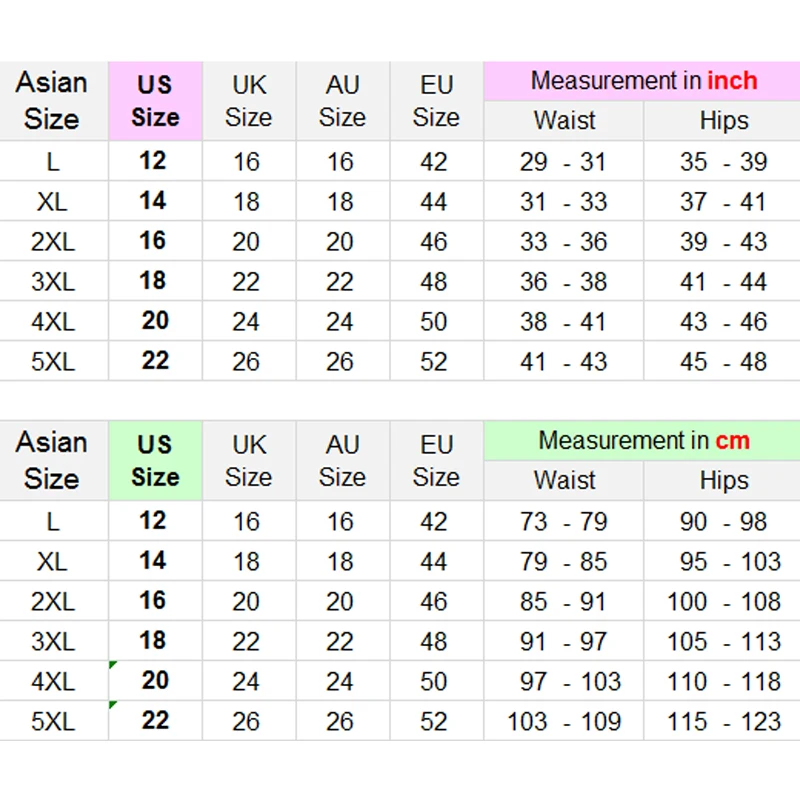Click the Waist column header under inch measurements
This screenshot has height=800, width=800.
[x=564, y=121]
